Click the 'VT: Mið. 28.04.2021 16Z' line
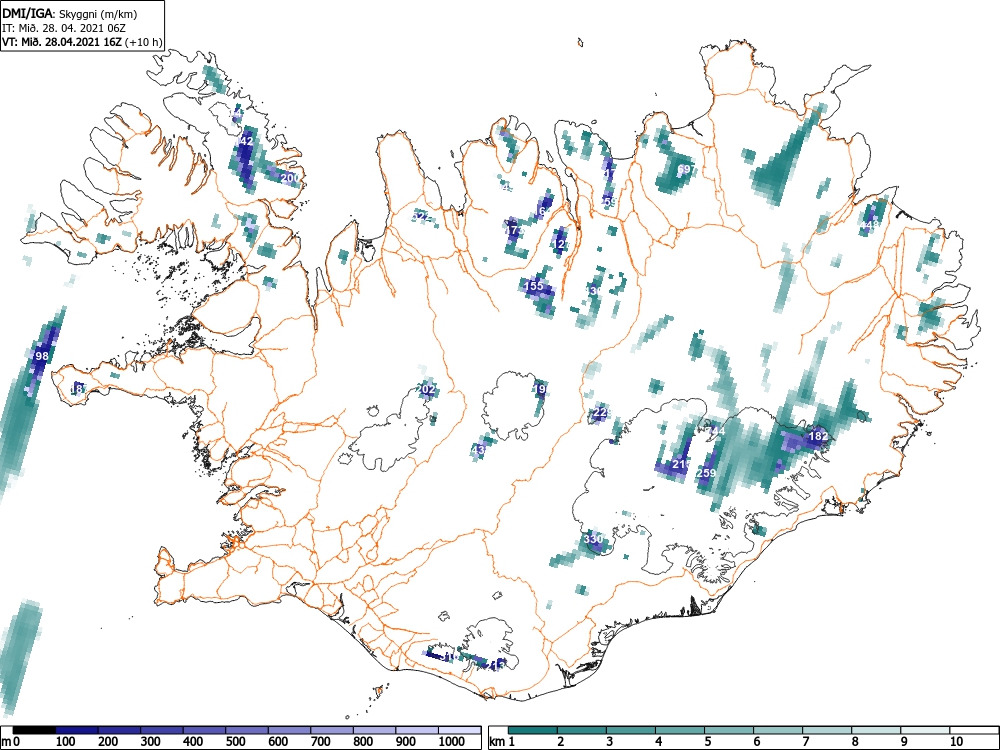Image resolution: width=1000 pixels, height=750 pixels. pyautogui.click(x=63, y=42)
